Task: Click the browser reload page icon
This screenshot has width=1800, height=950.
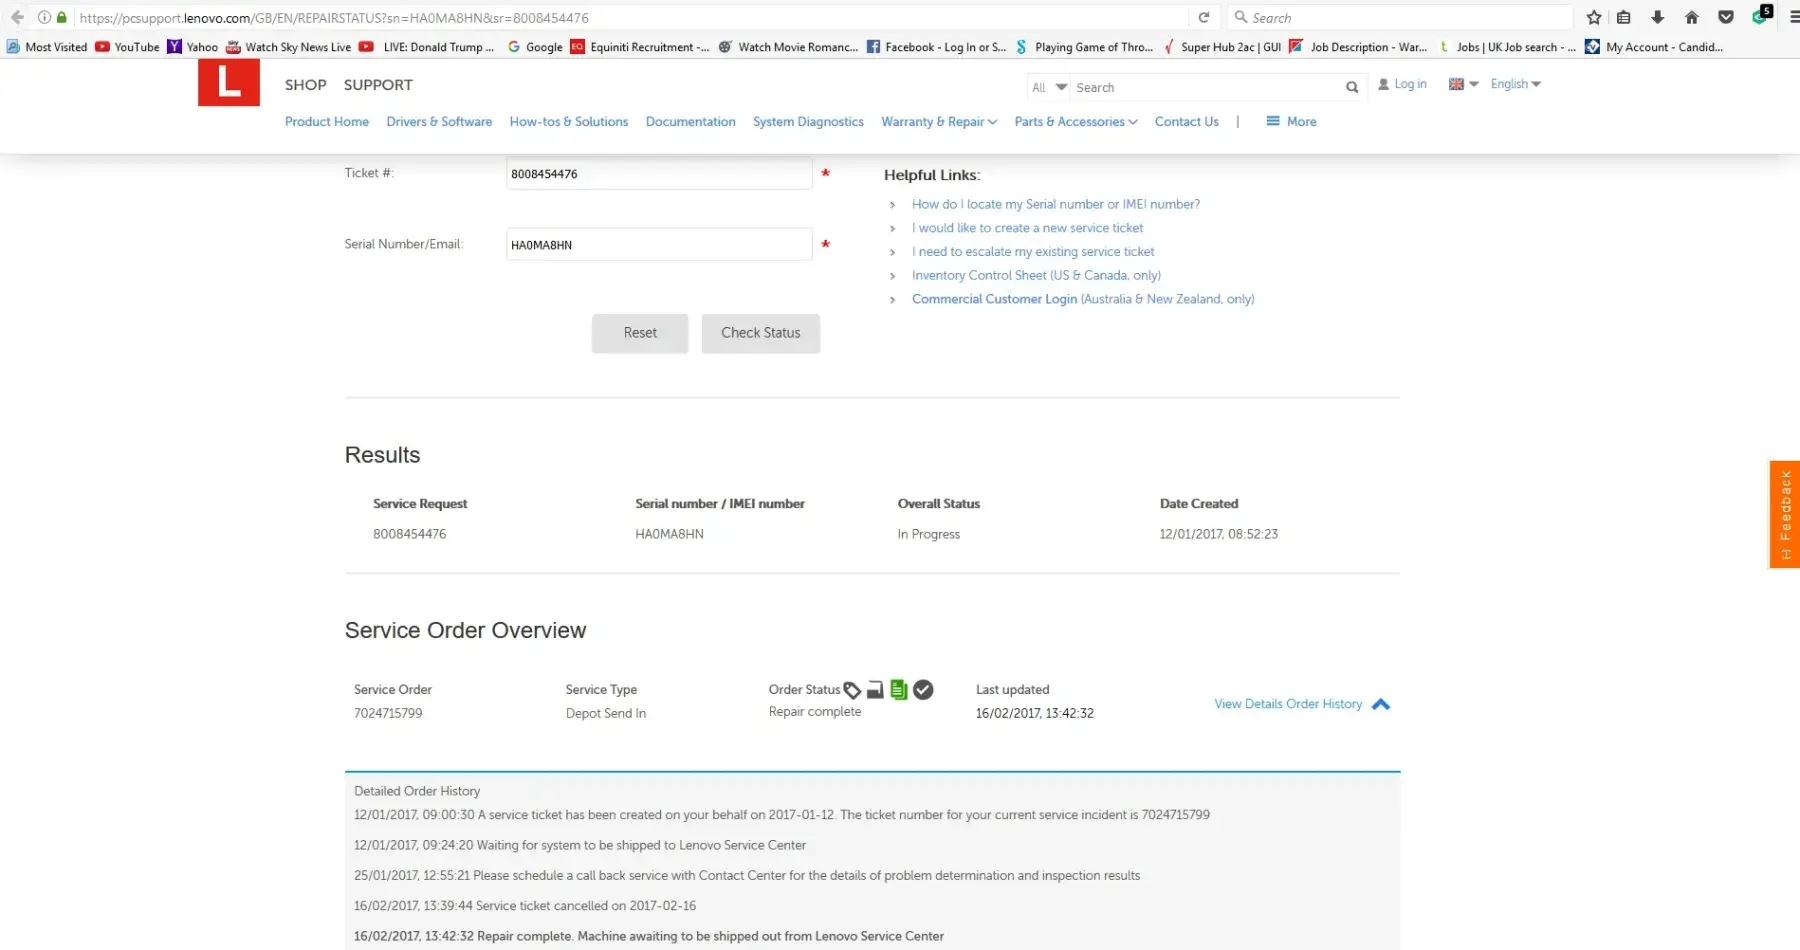Action: tap(1204, 17)
